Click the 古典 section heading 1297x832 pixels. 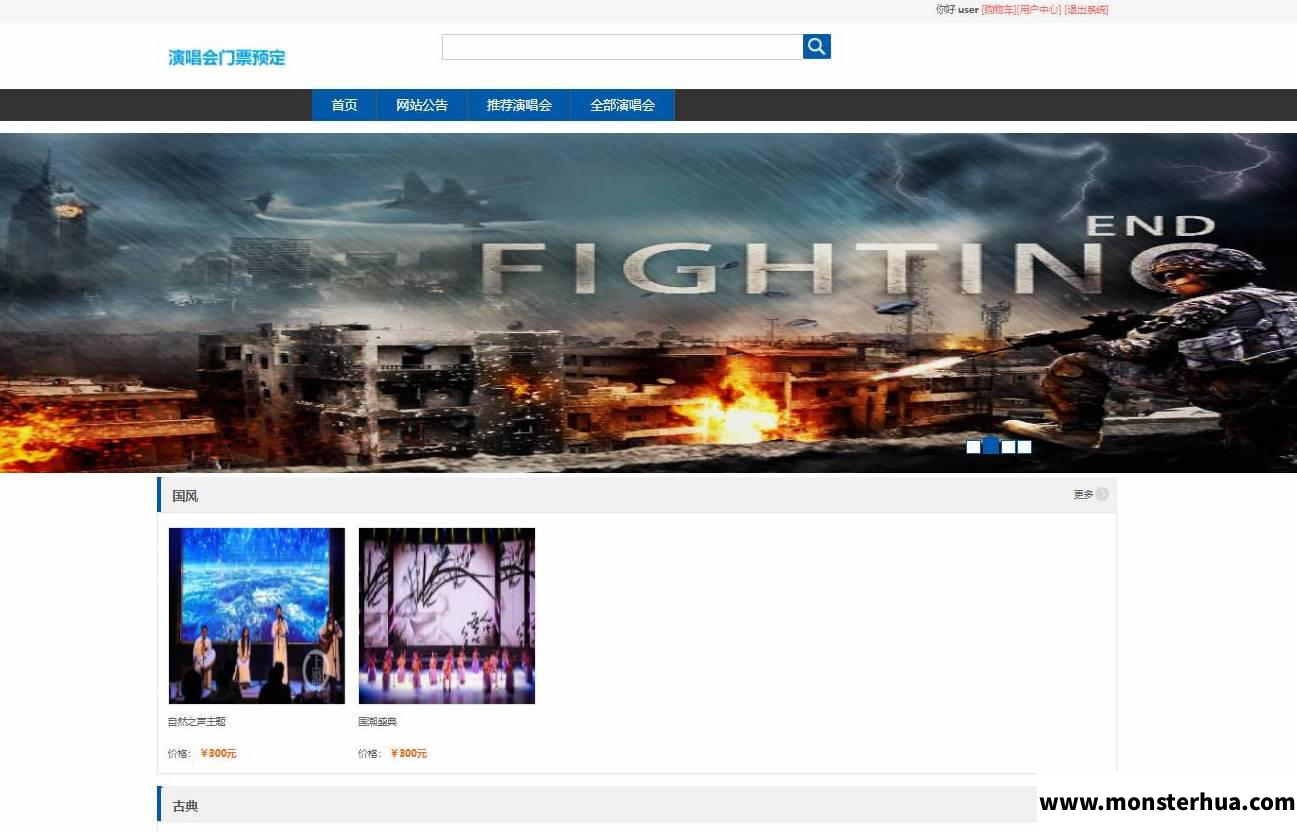(185, 806)
